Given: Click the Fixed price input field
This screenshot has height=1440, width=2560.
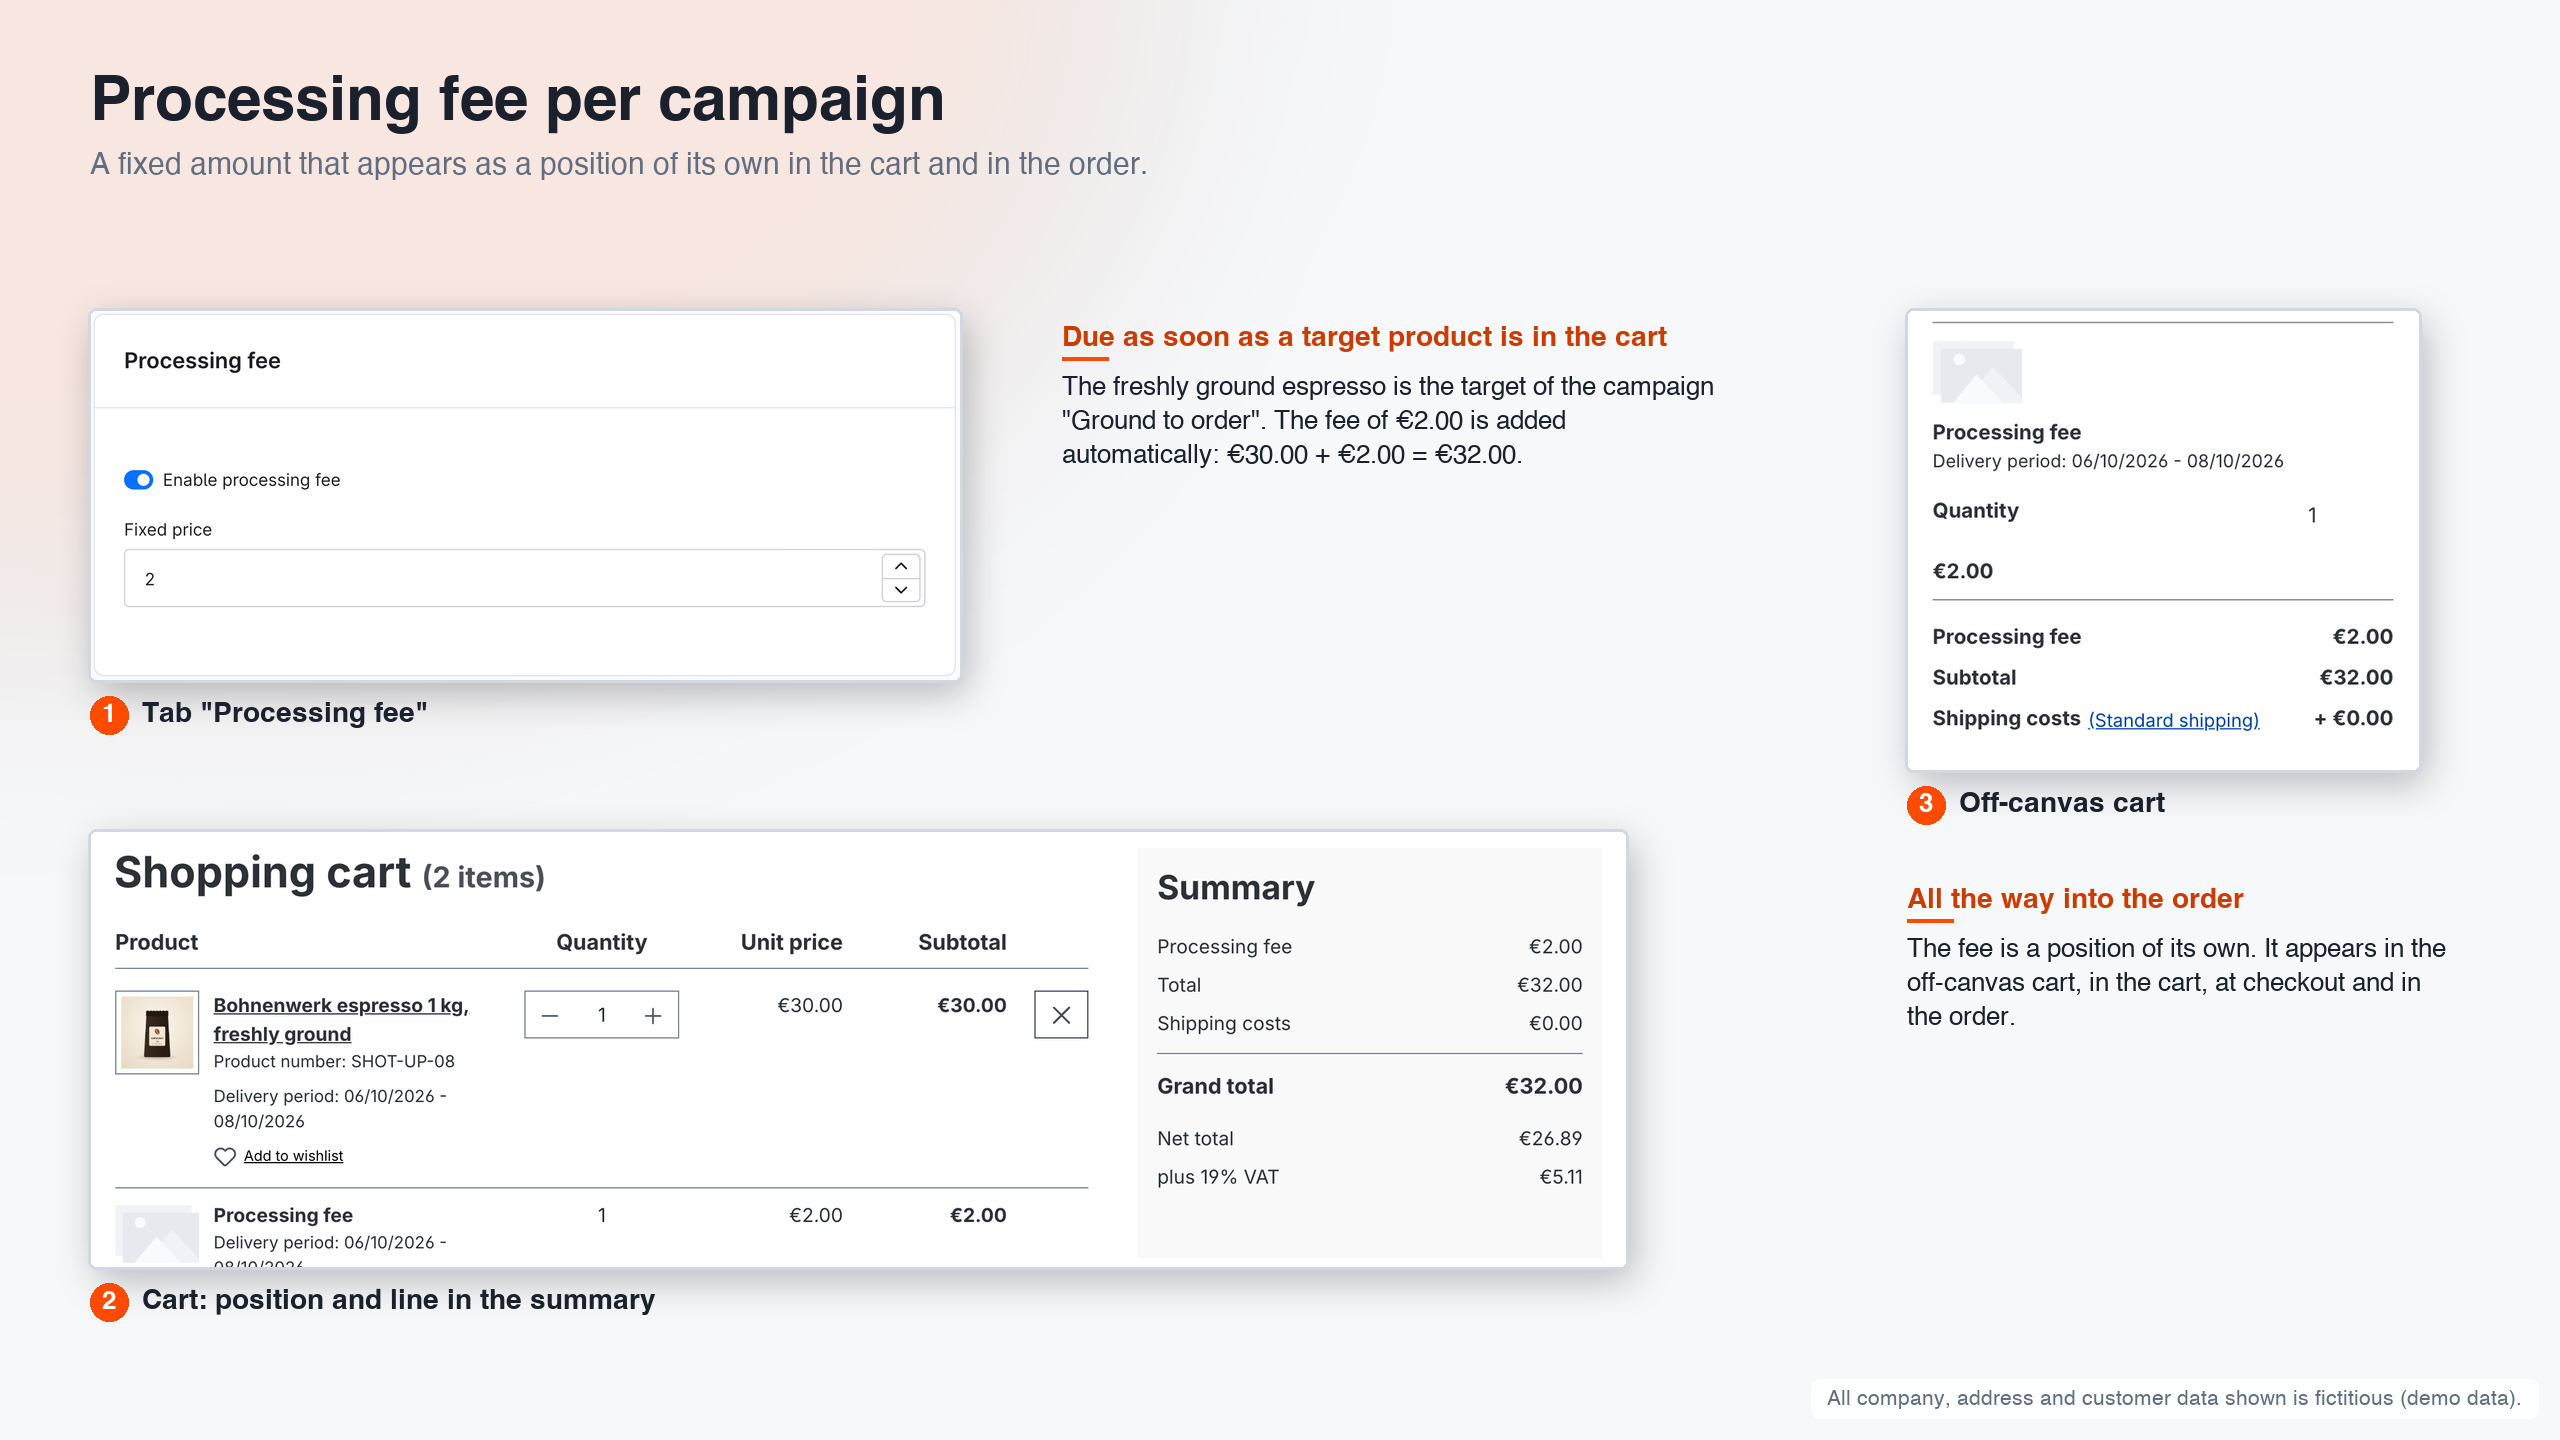Looking at the screenshot, I should click(x=502, y=578).
